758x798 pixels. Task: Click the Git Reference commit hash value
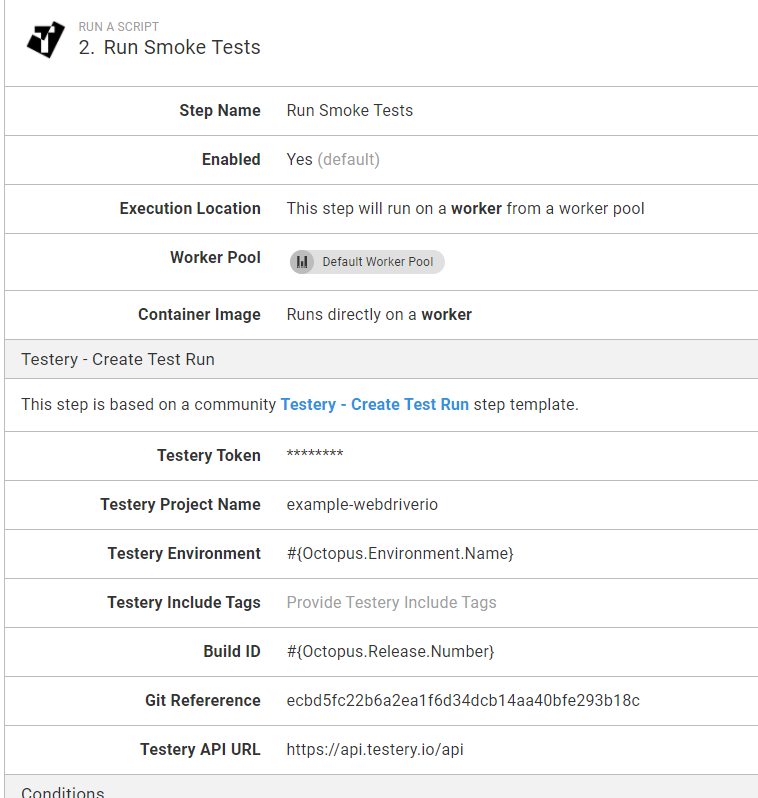pyautogui.click(x=463, y=700)
